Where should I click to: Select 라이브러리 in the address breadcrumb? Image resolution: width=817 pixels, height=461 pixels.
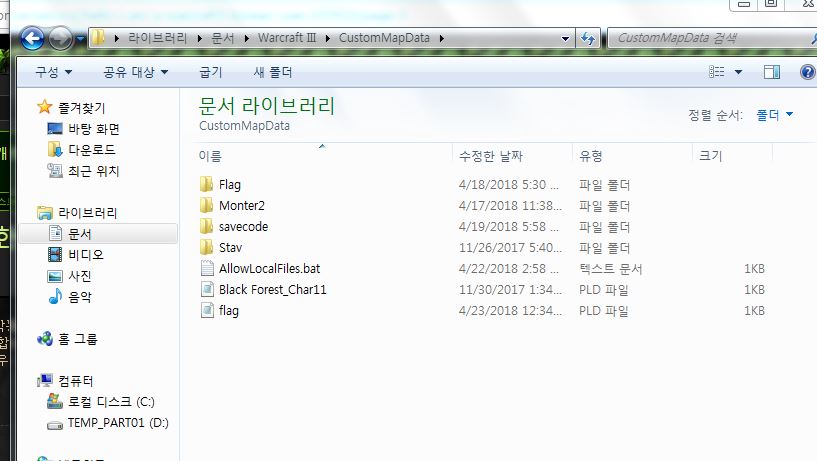click(157, 38)
